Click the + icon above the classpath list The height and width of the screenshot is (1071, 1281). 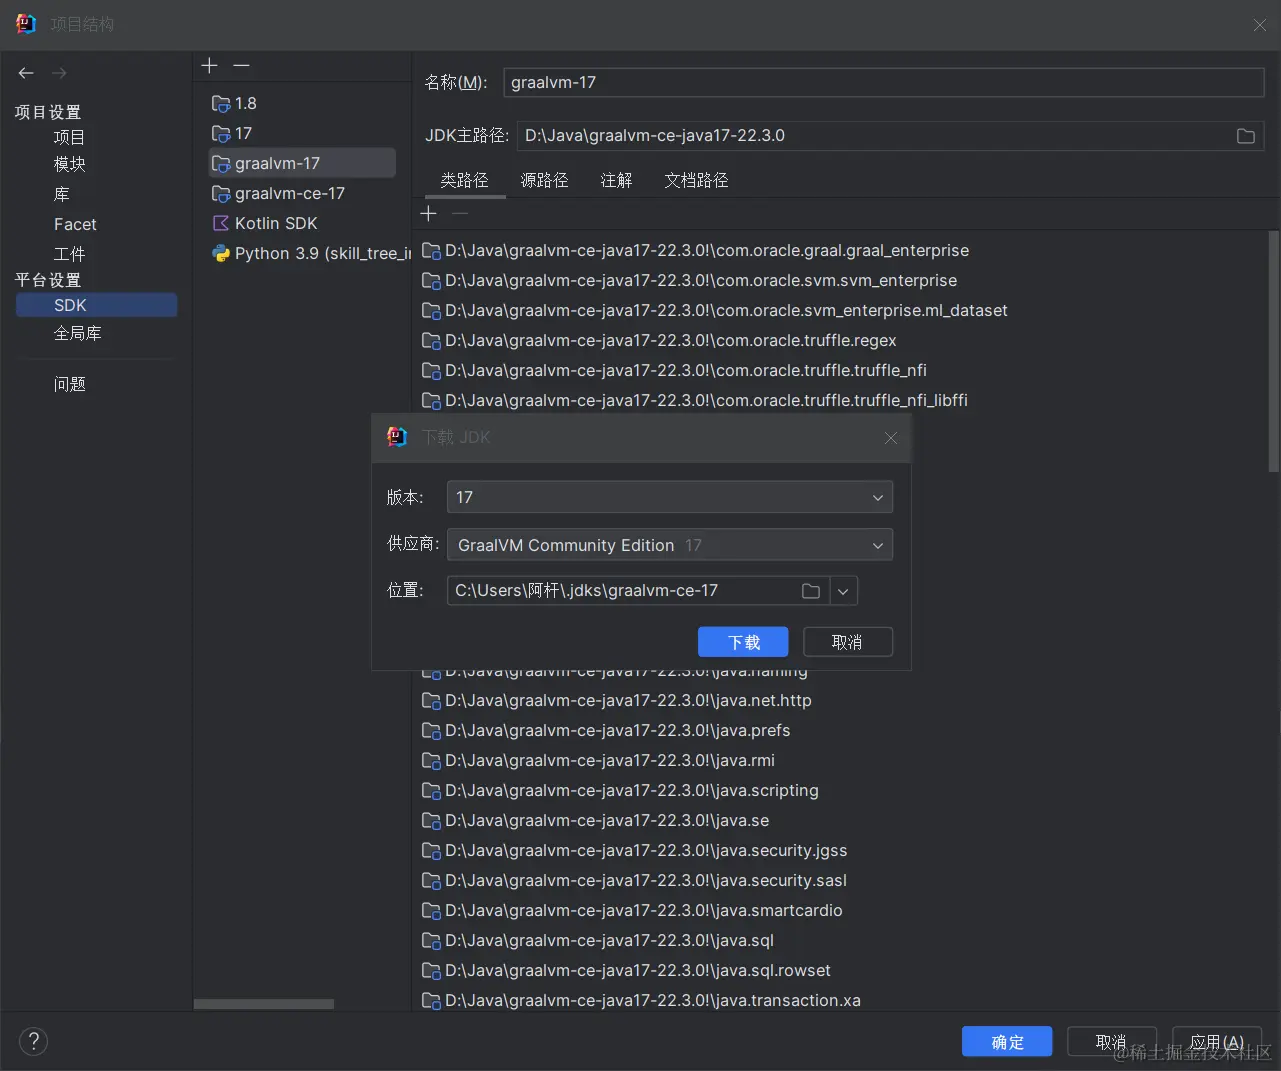pyautogui.click(x=428, y=213)
